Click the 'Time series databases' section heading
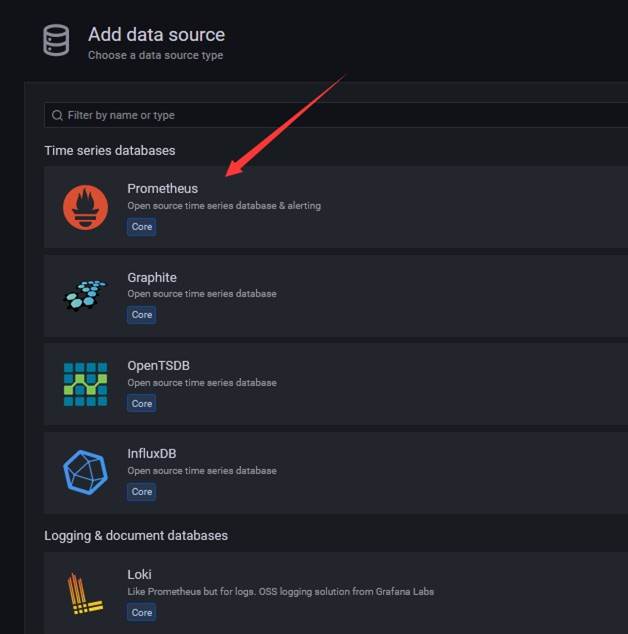 click(x=109, y=151)
